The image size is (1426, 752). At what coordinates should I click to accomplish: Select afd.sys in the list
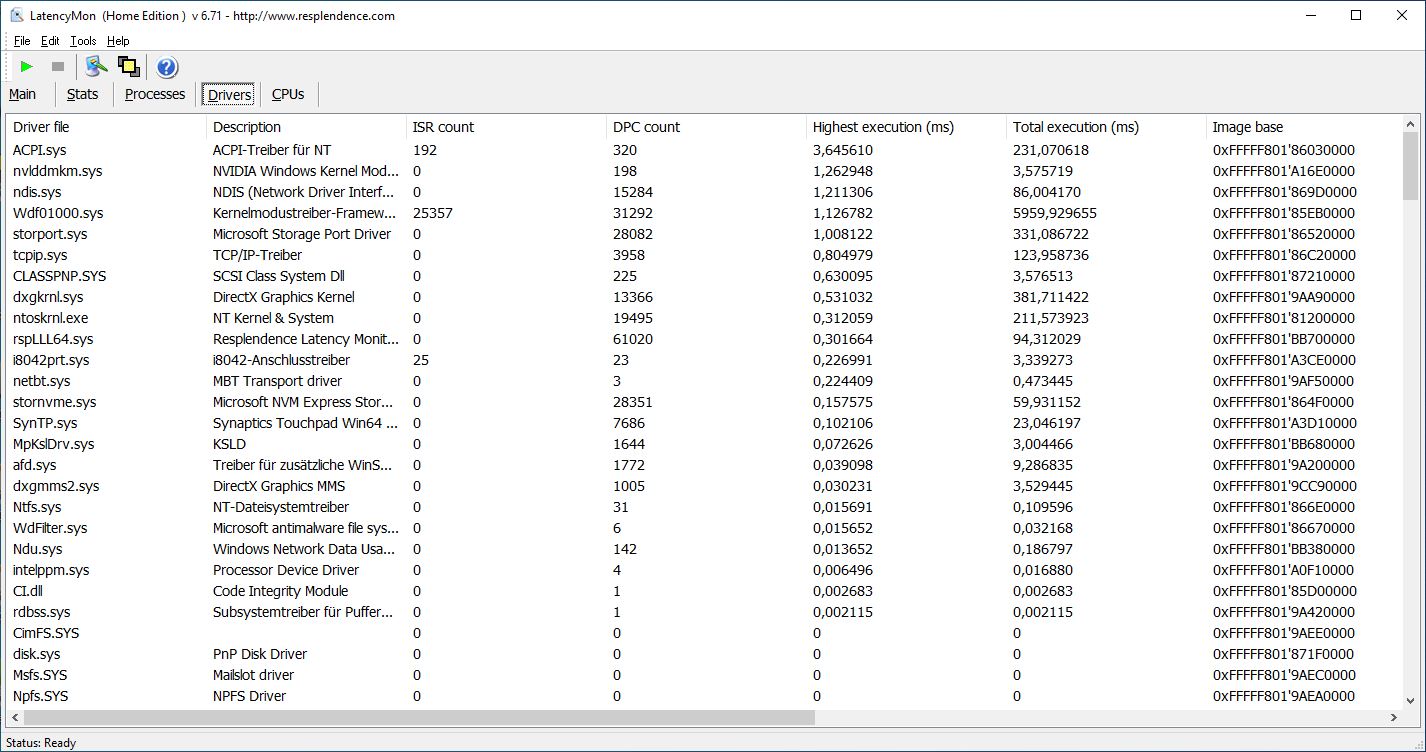click(704, 465)
